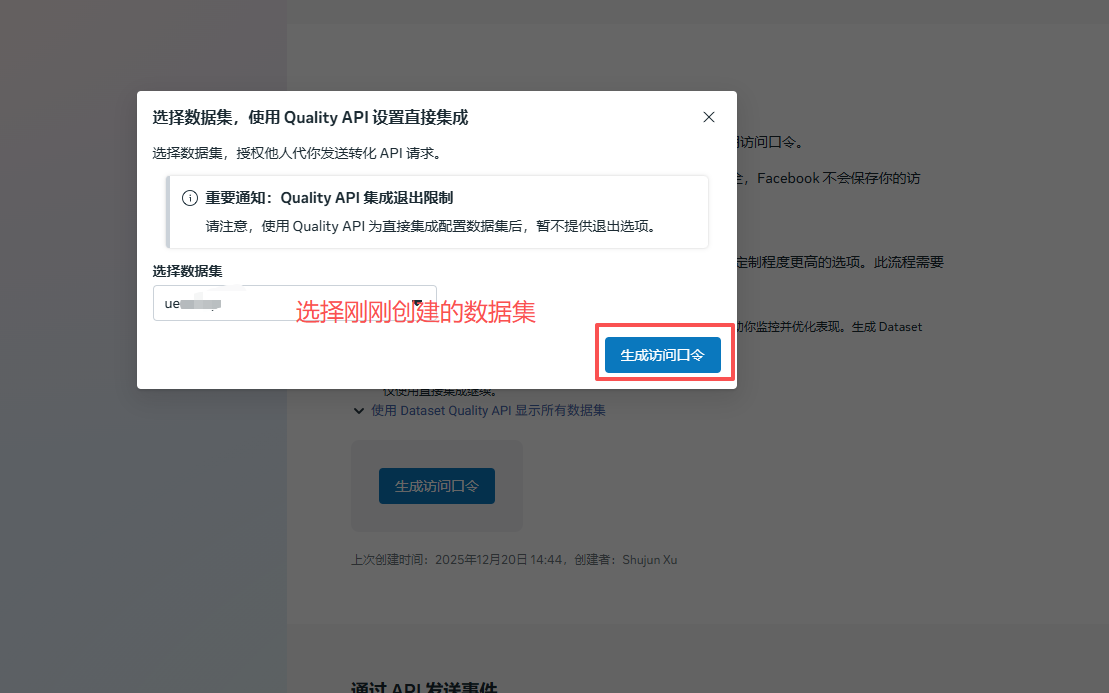This screenshot has height=693, width=1109.
Task: Click the 通过 API 发送事件 section heading
Action: tap(424, 688)
